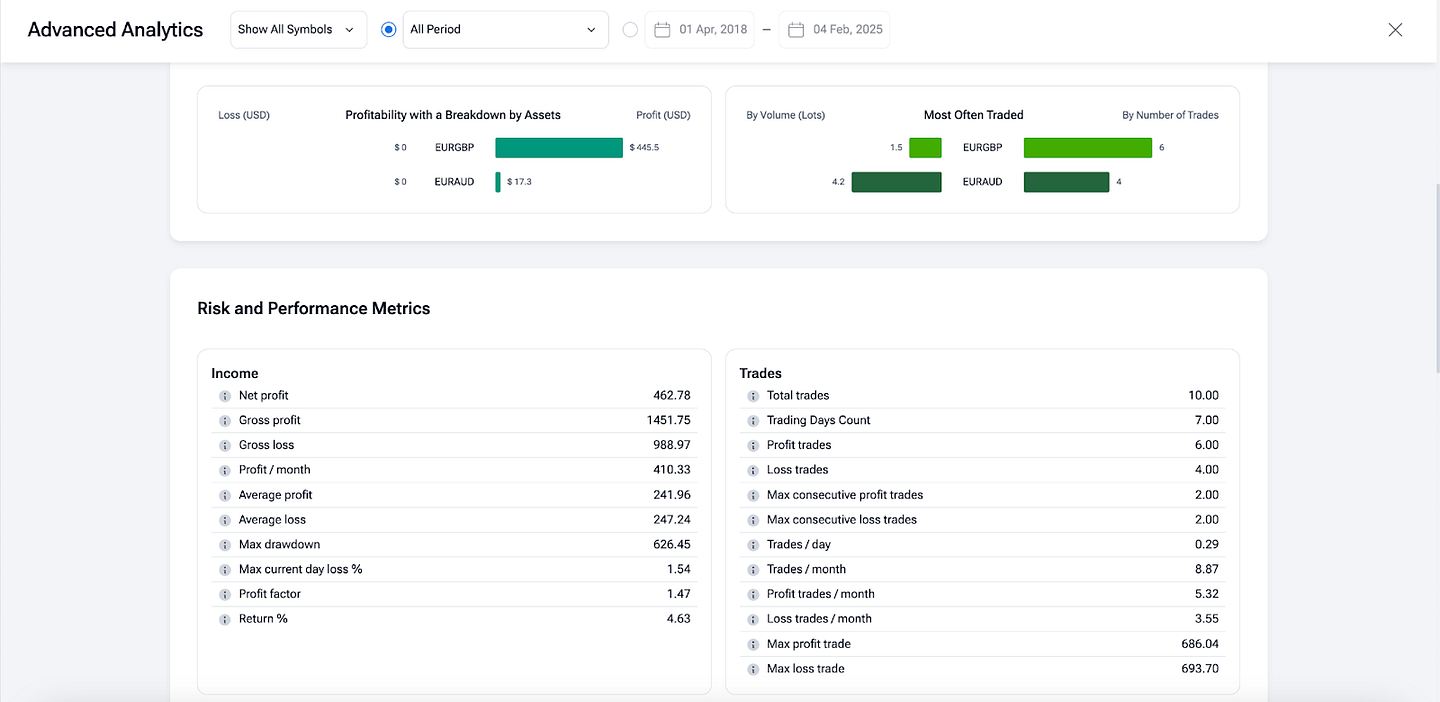The height and width of the screenshot is (702, 1440).
Task: Click info icon beside Loss trades / month
Action: click(x=753, y=619)
